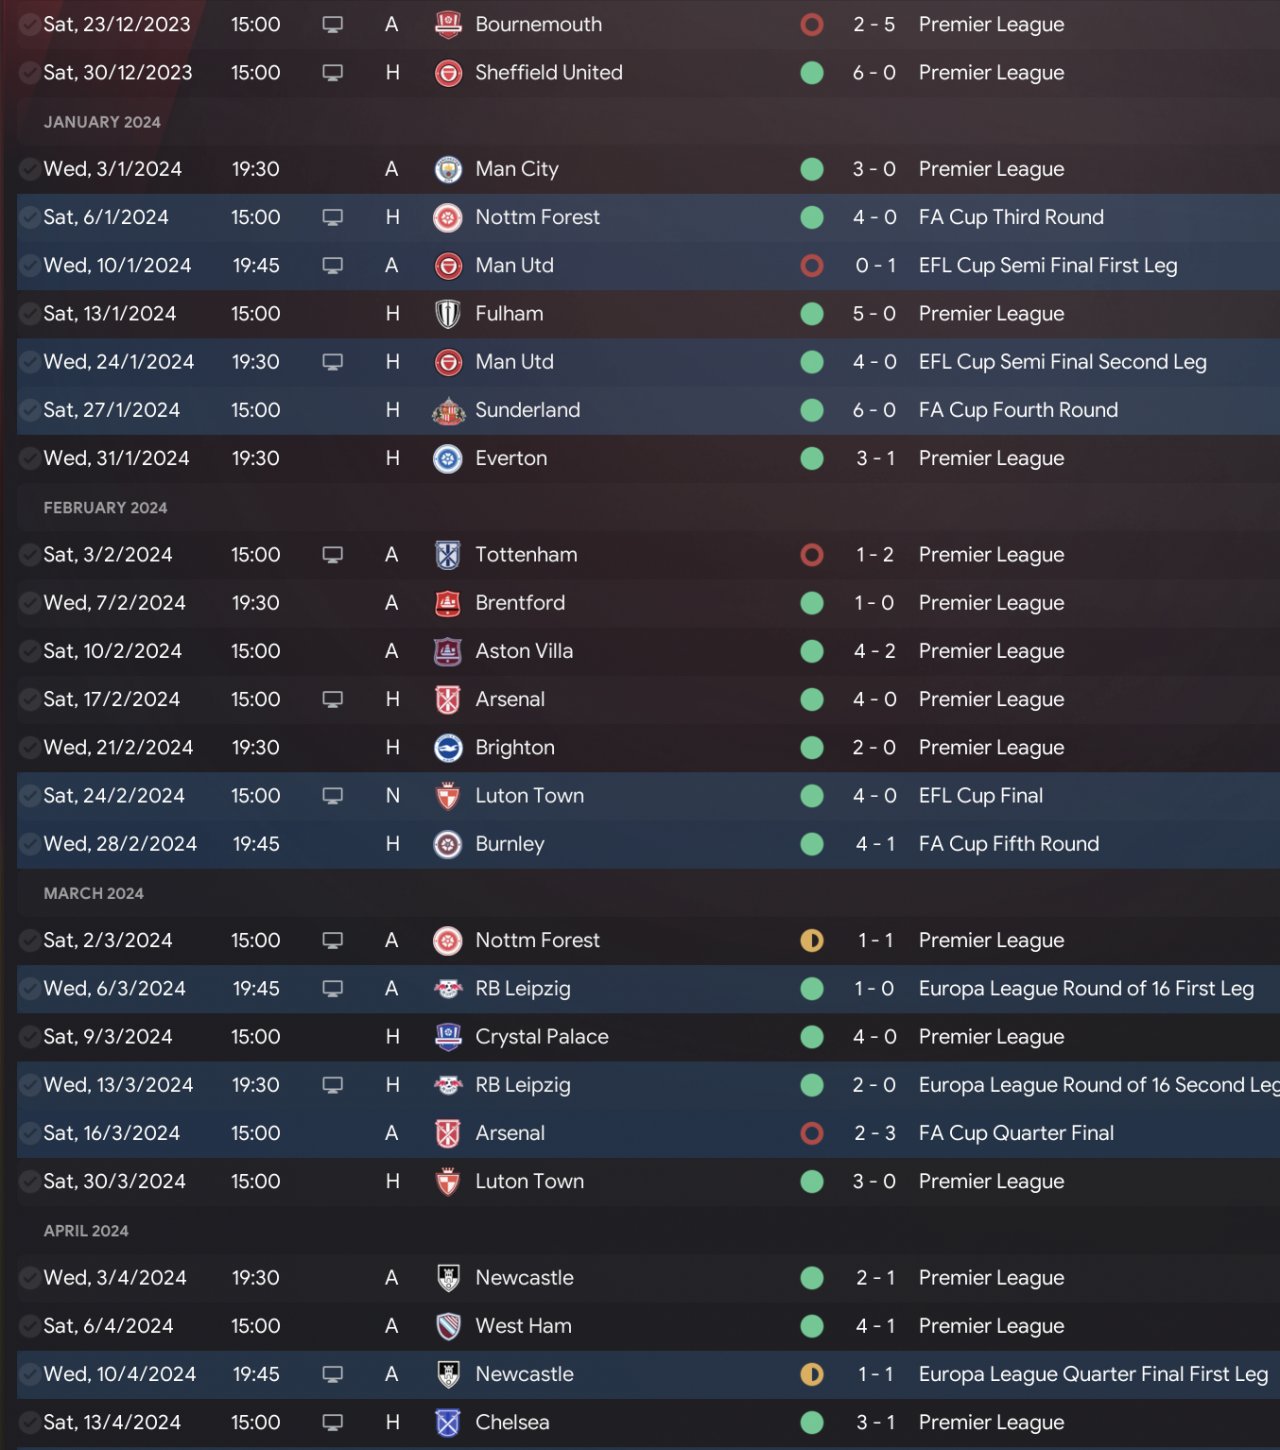This screenshot has width=1280, height=1450.
Task: Open Sunderland via its club badge
Action: coord(448,410)
